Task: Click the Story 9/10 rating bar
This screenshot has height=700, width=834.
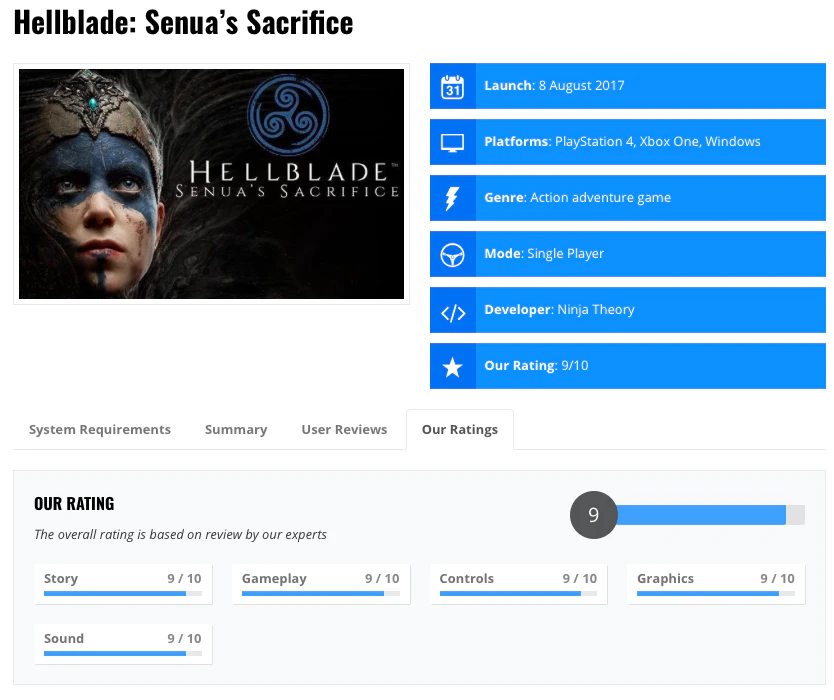Action: point(122,594)
